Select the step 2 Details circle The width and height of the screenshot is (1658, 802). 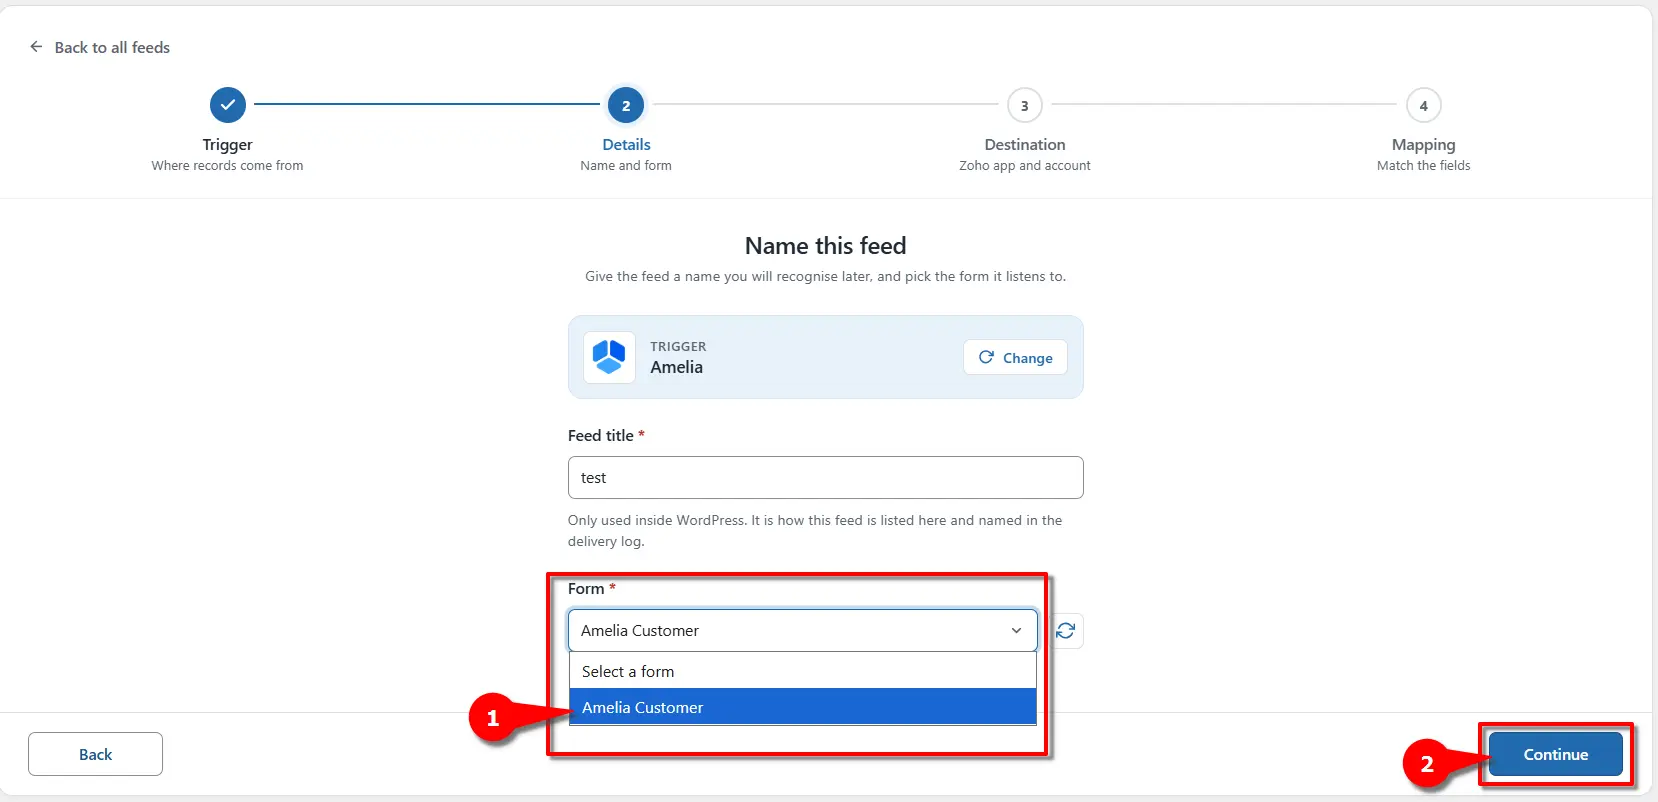click(626, 105)
